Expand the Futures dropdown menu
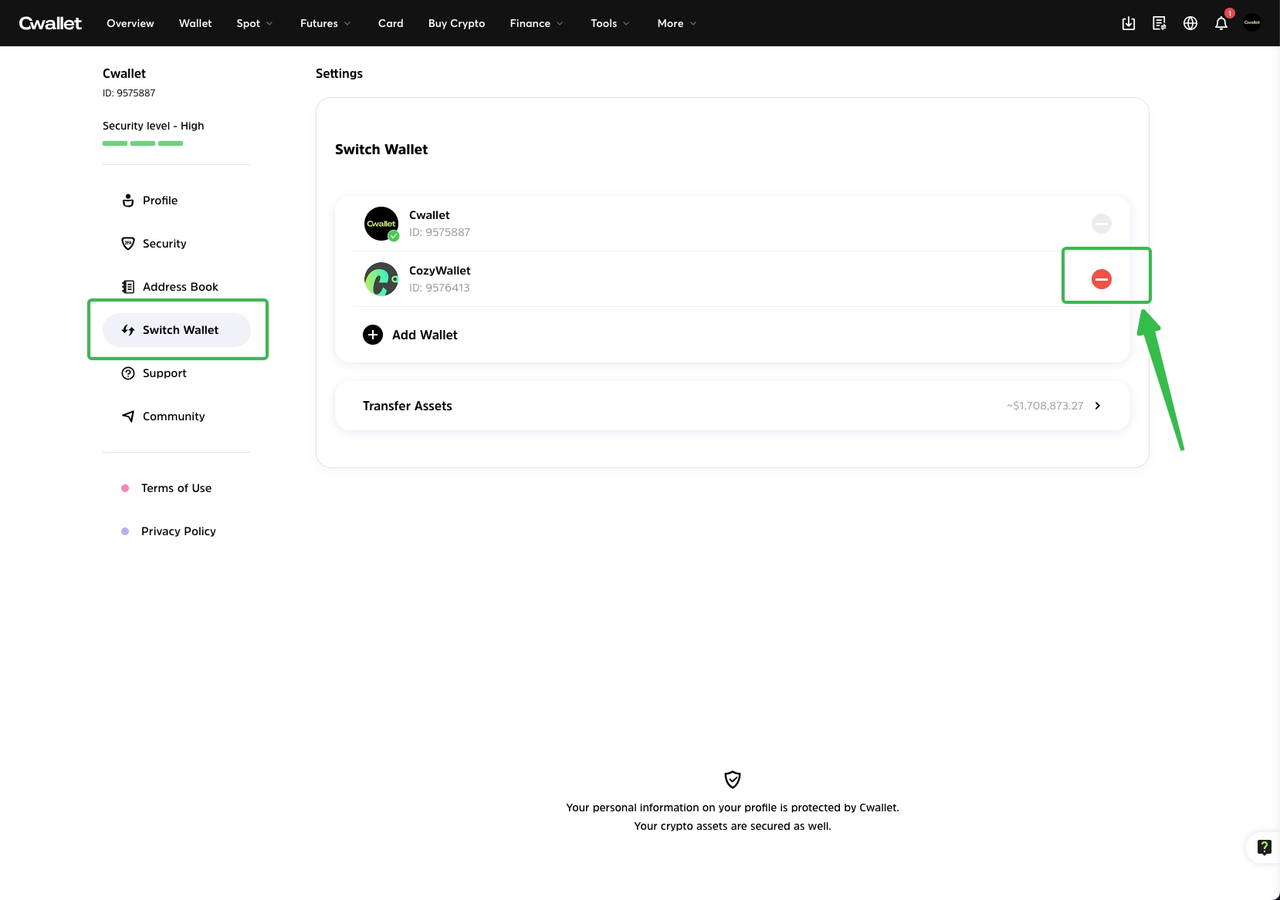 [x=325, y=23]
